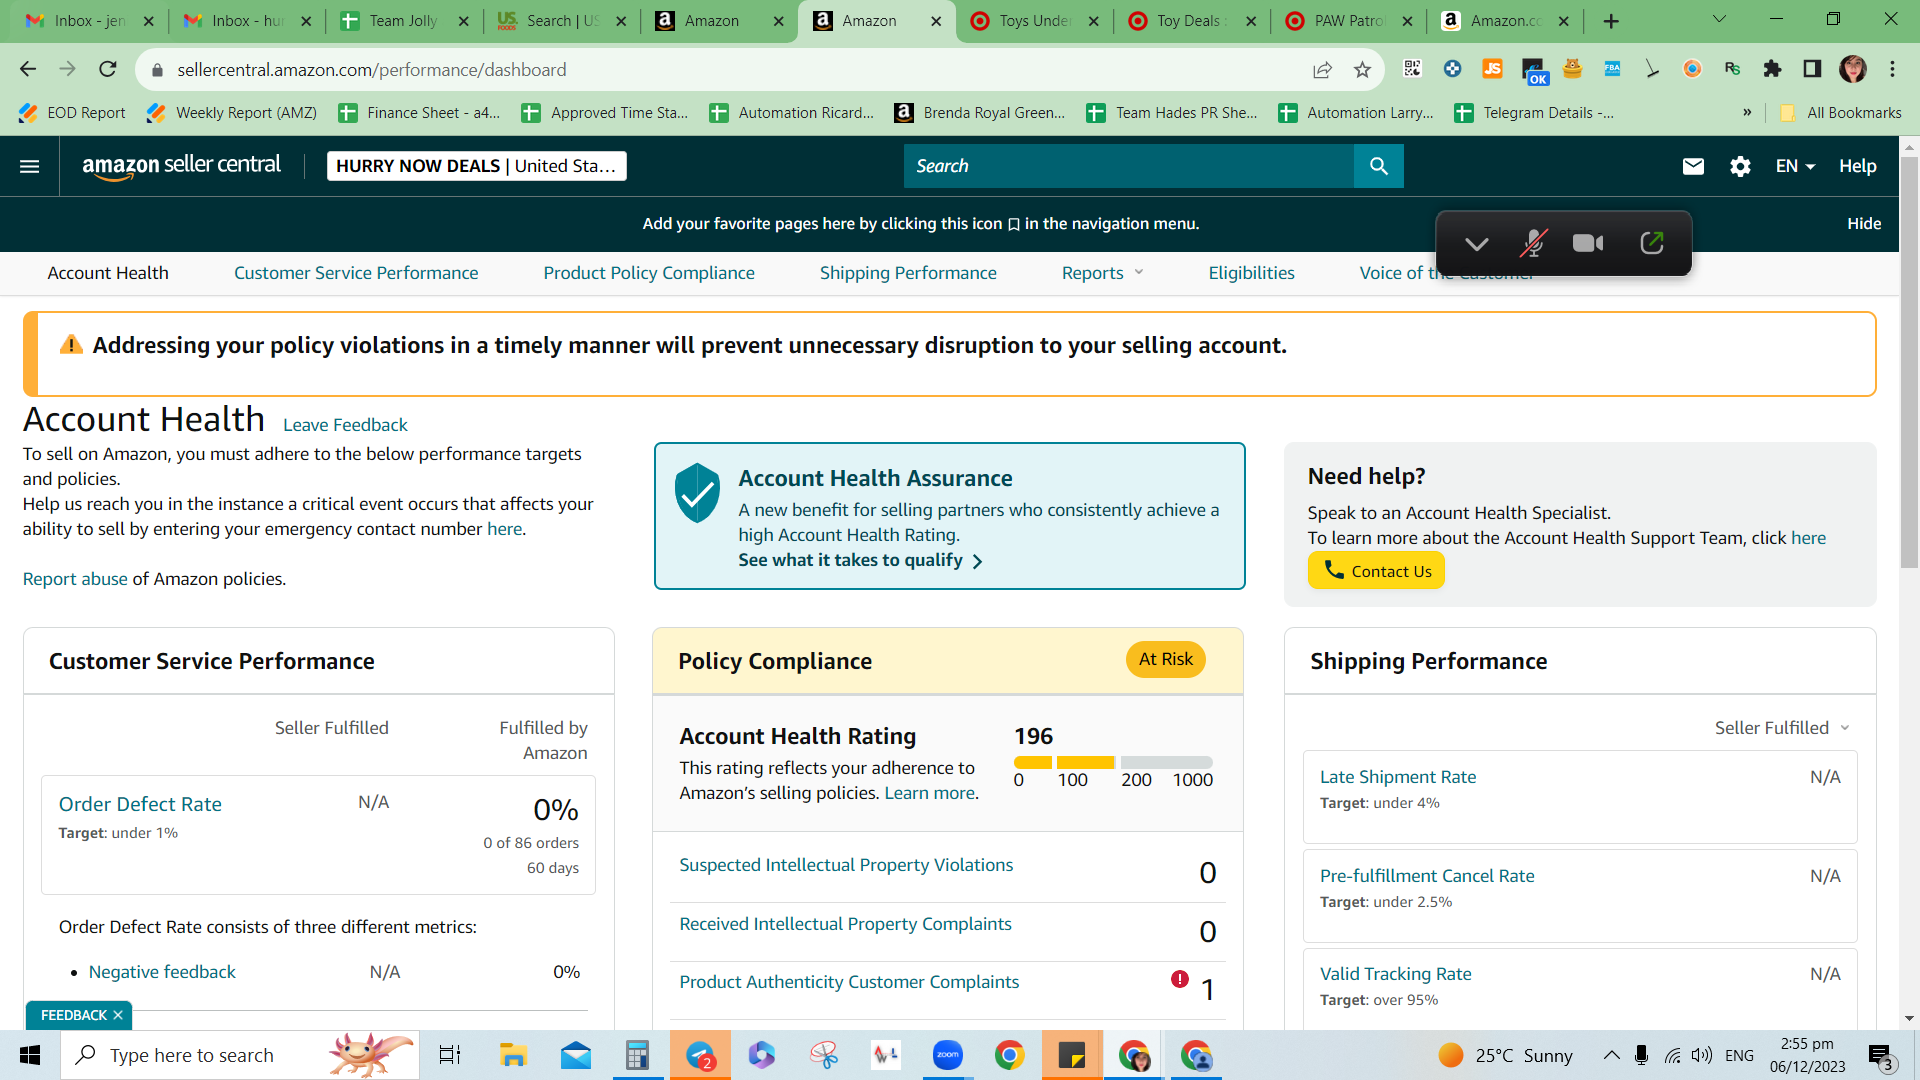
Task: Open the Negative feedback link
Action: (162, 972)
